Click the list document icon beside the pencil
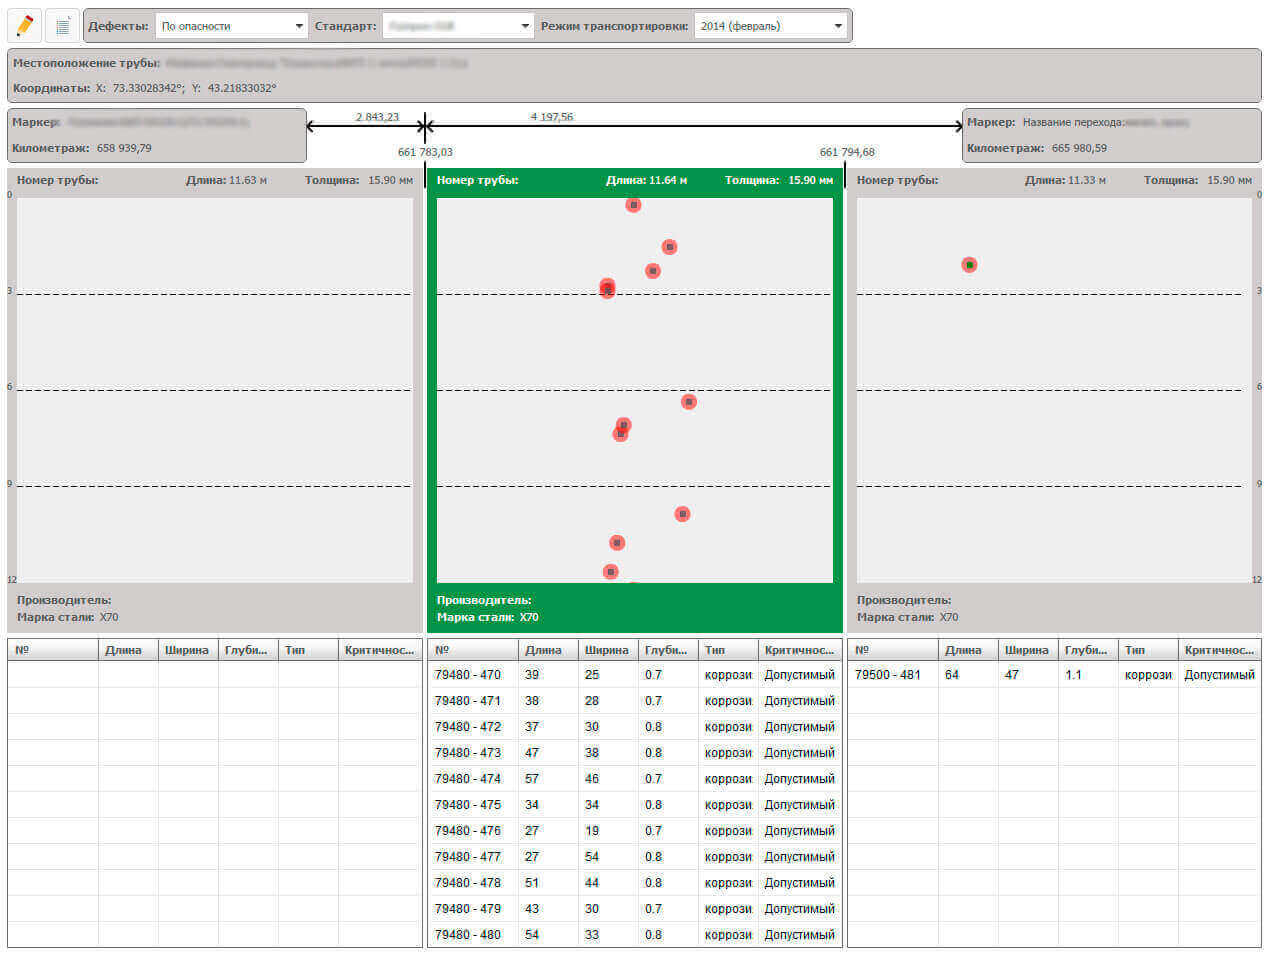 [62, 26]
